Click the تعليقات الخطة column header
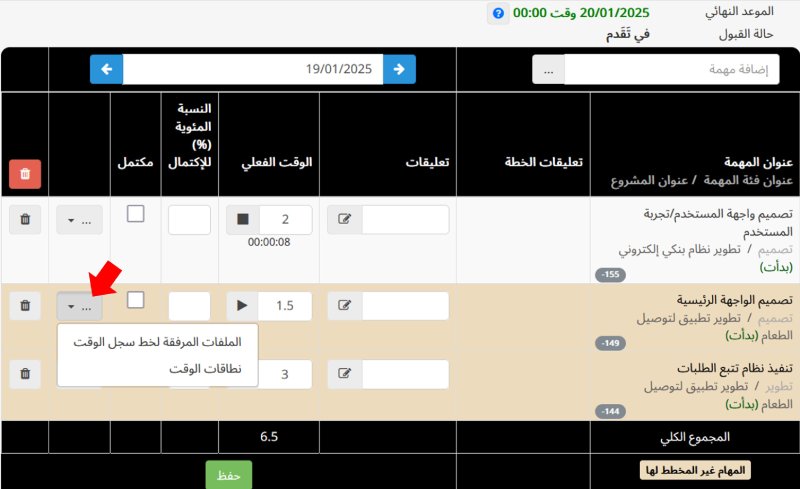800x489 pixels. (x=543, y=162)
